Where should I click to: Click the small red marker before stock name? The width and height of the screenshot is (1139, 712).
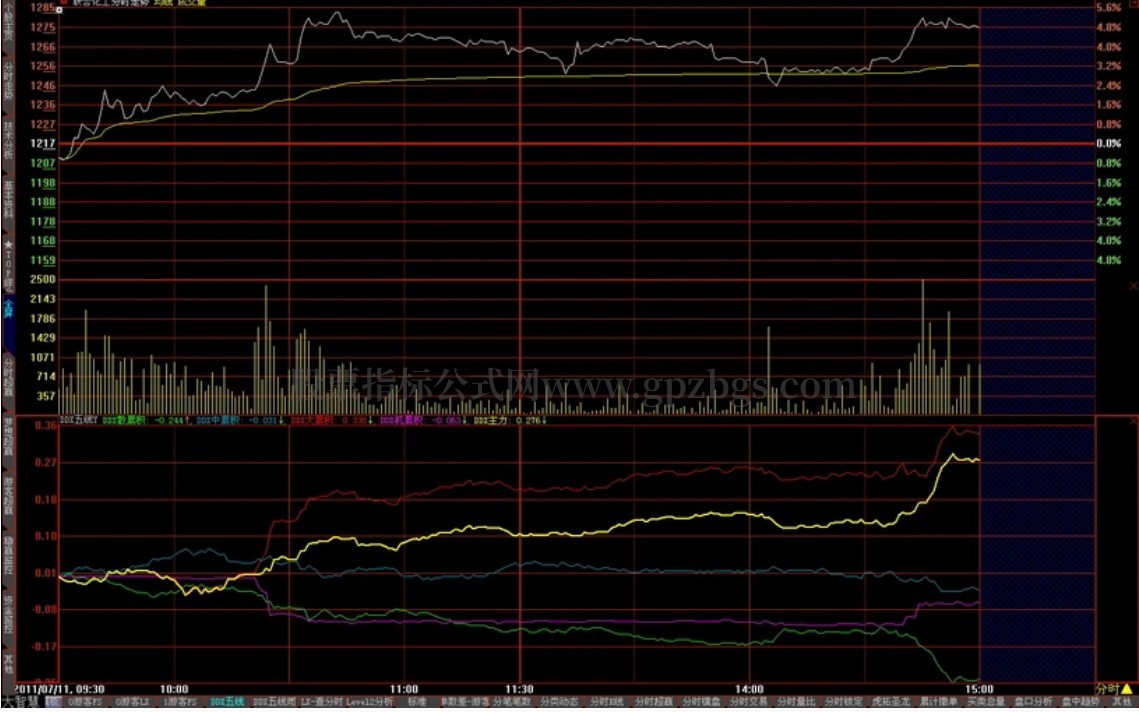(x=63, y=4)
